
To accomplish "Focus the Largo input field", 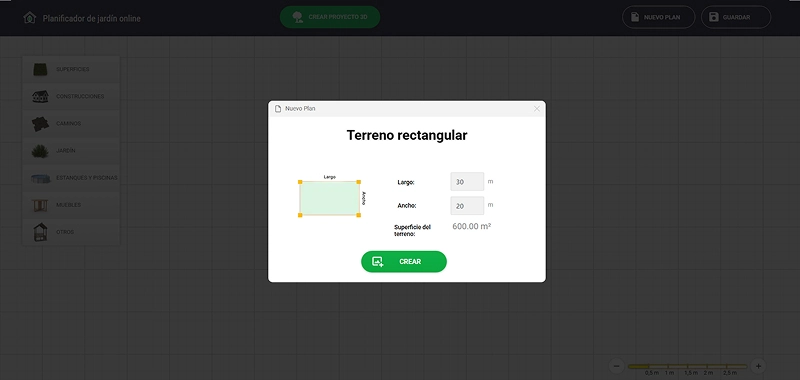I will (x=467, y=182).
